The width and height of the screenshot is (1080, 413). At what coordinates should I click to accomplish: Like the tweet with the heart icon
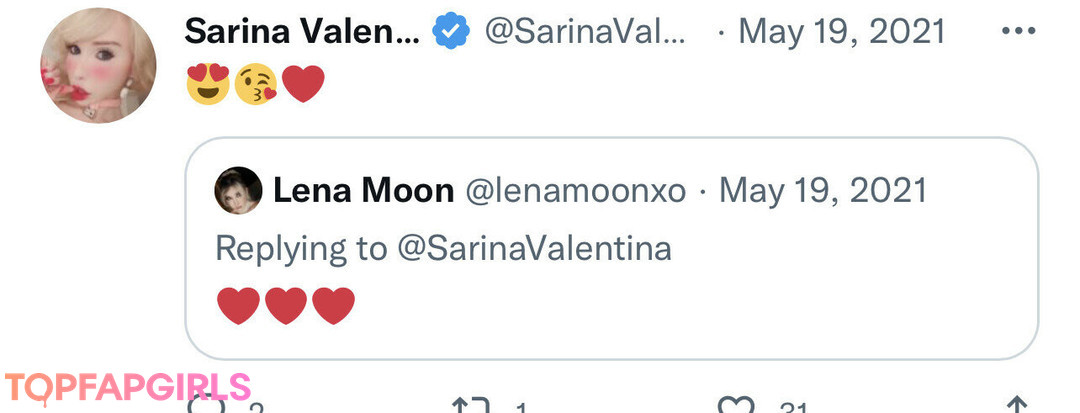[x=737, y=407]
